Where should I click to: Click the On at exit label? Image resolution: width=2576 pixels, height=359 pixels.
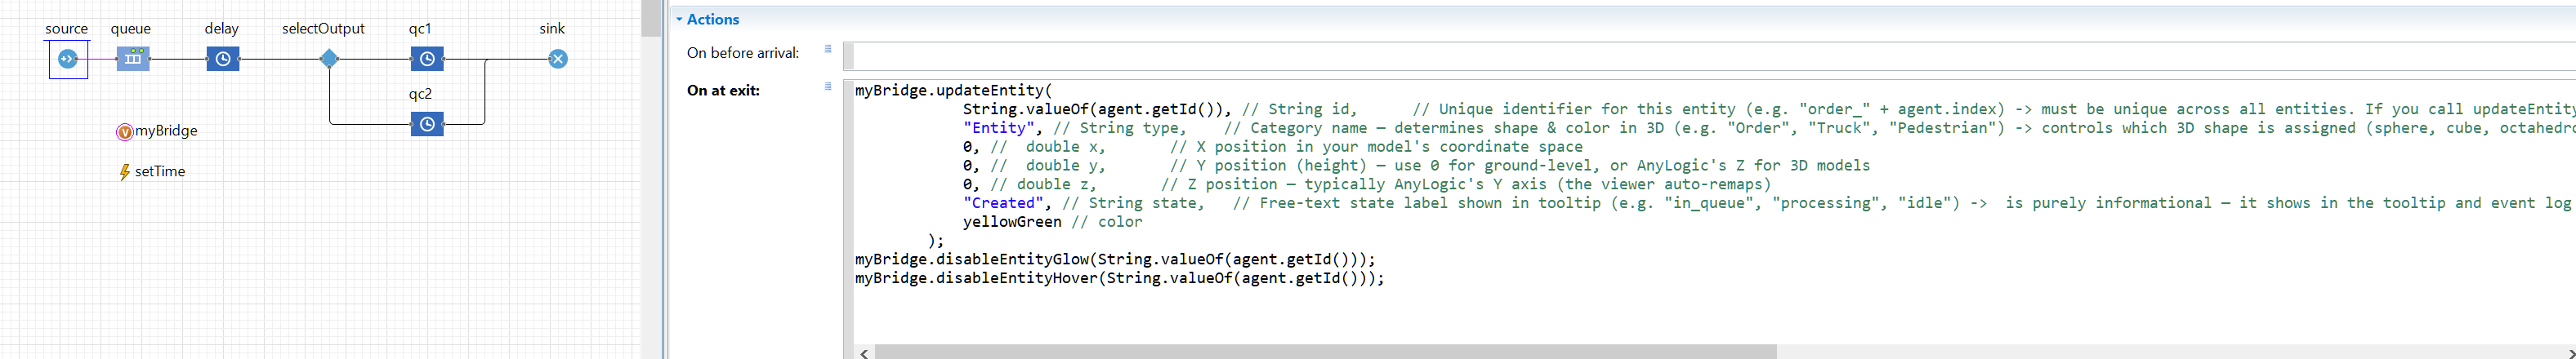tap(723, 90)
